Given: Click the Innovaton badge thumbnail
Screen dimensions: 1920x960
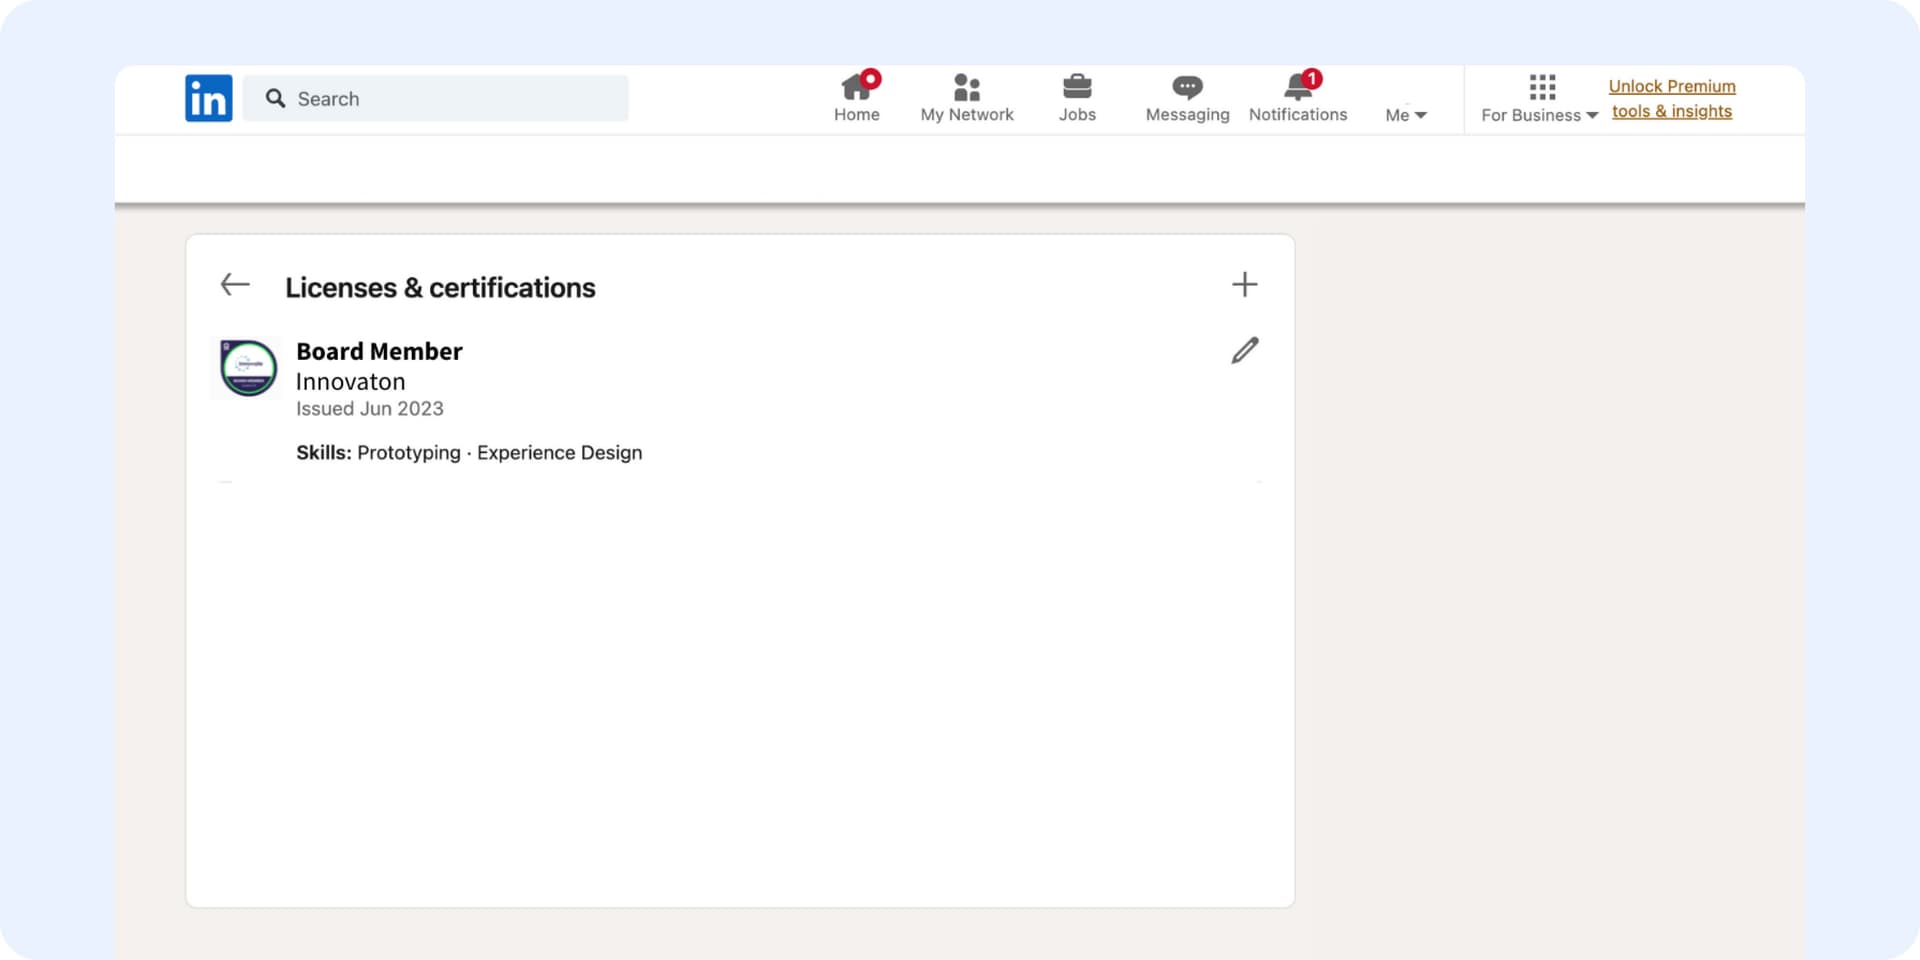Looking at the screenshot, I should pos(248,368).
